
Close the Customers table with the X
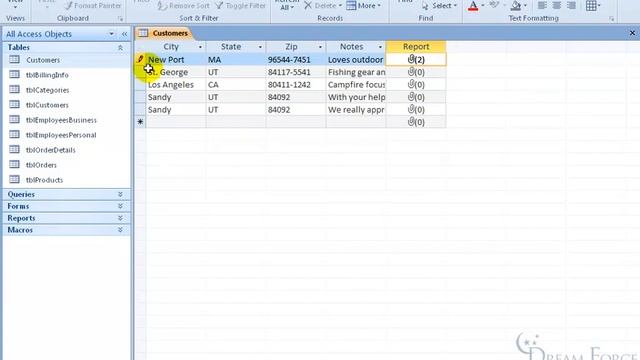click(632, 33)
